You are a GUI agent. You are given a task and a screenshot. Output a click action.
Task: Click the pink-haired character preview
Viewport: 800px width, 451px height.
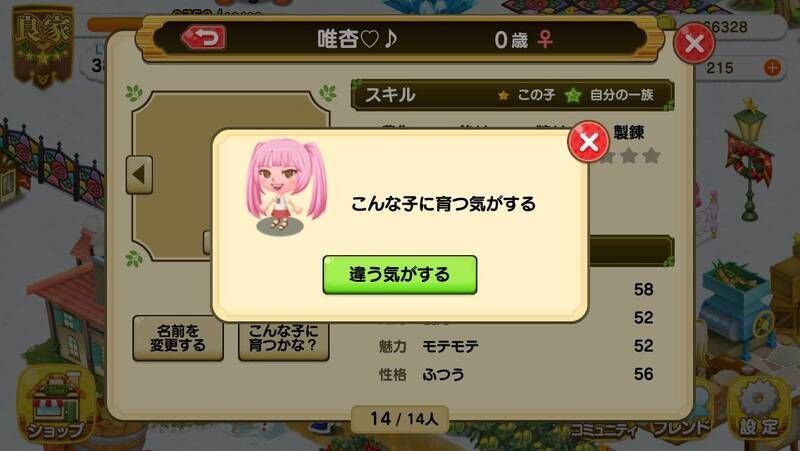[287, 187]
